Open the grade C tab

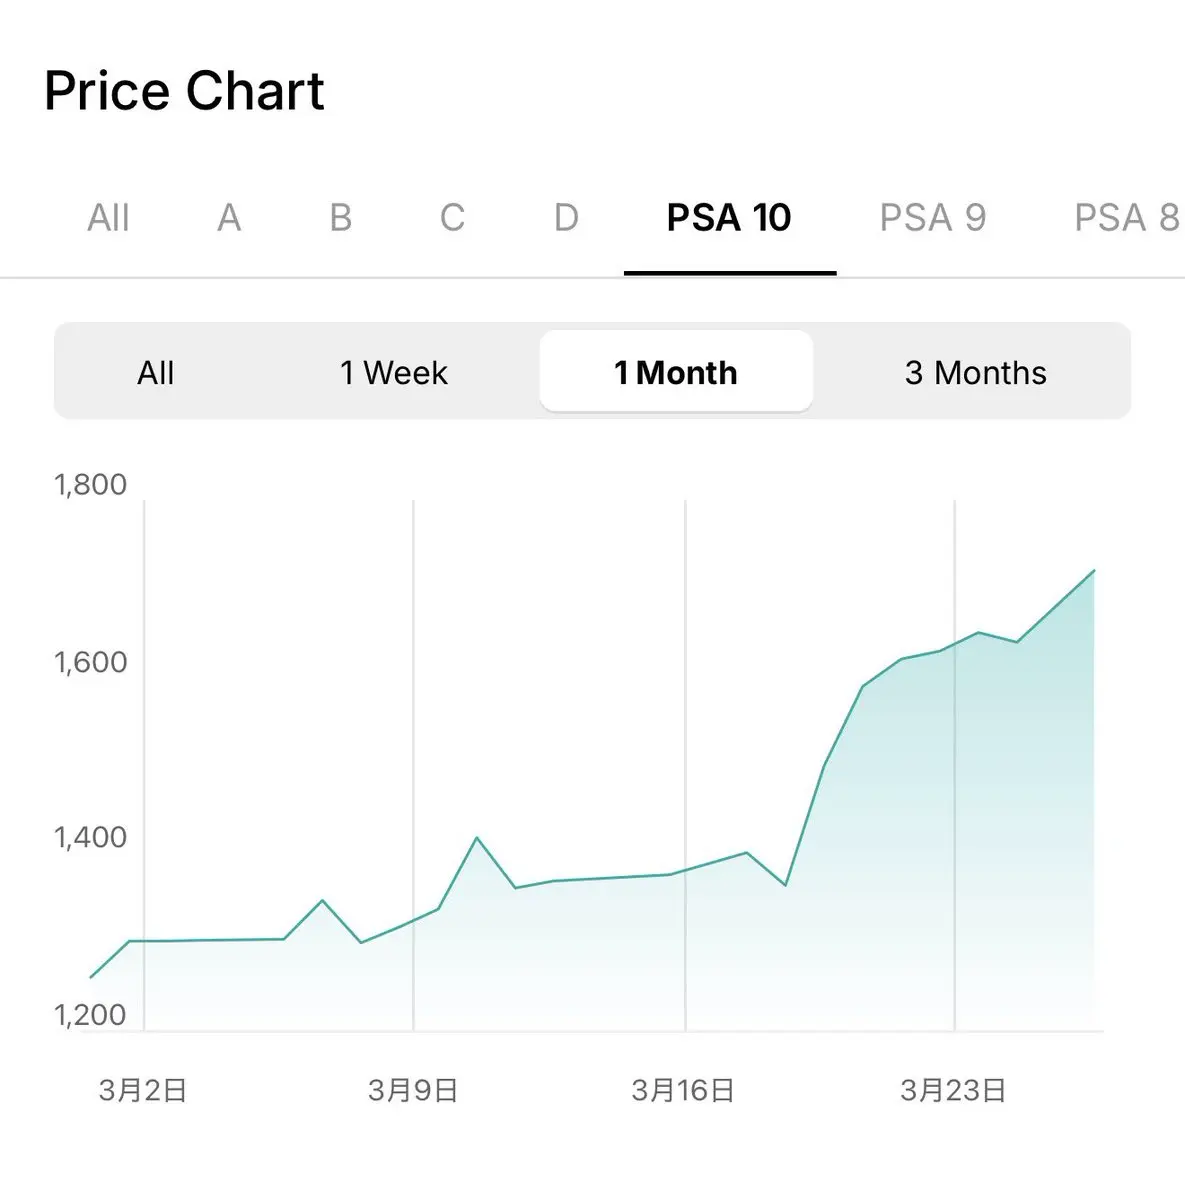pyautogui.click(x=452, y=217)
